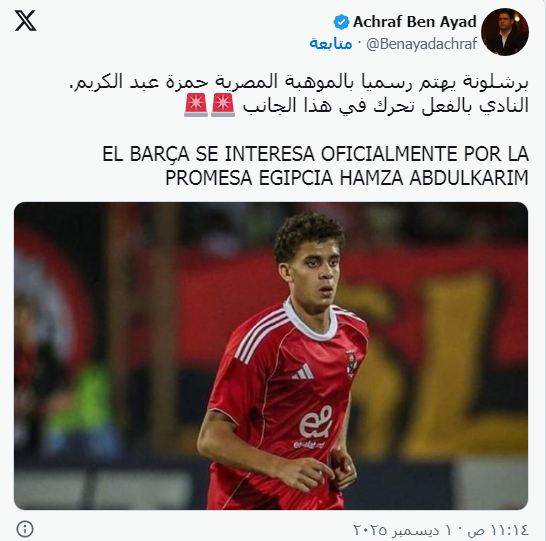Click Achraf Ben Ayad's profile avatar
The image size is (546, 541).
coord(505,32)
